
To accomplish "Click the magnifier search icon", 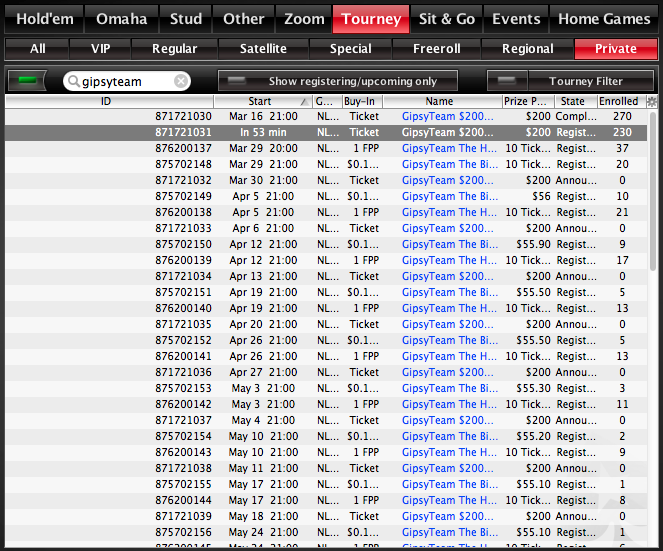I will (74, 81).
